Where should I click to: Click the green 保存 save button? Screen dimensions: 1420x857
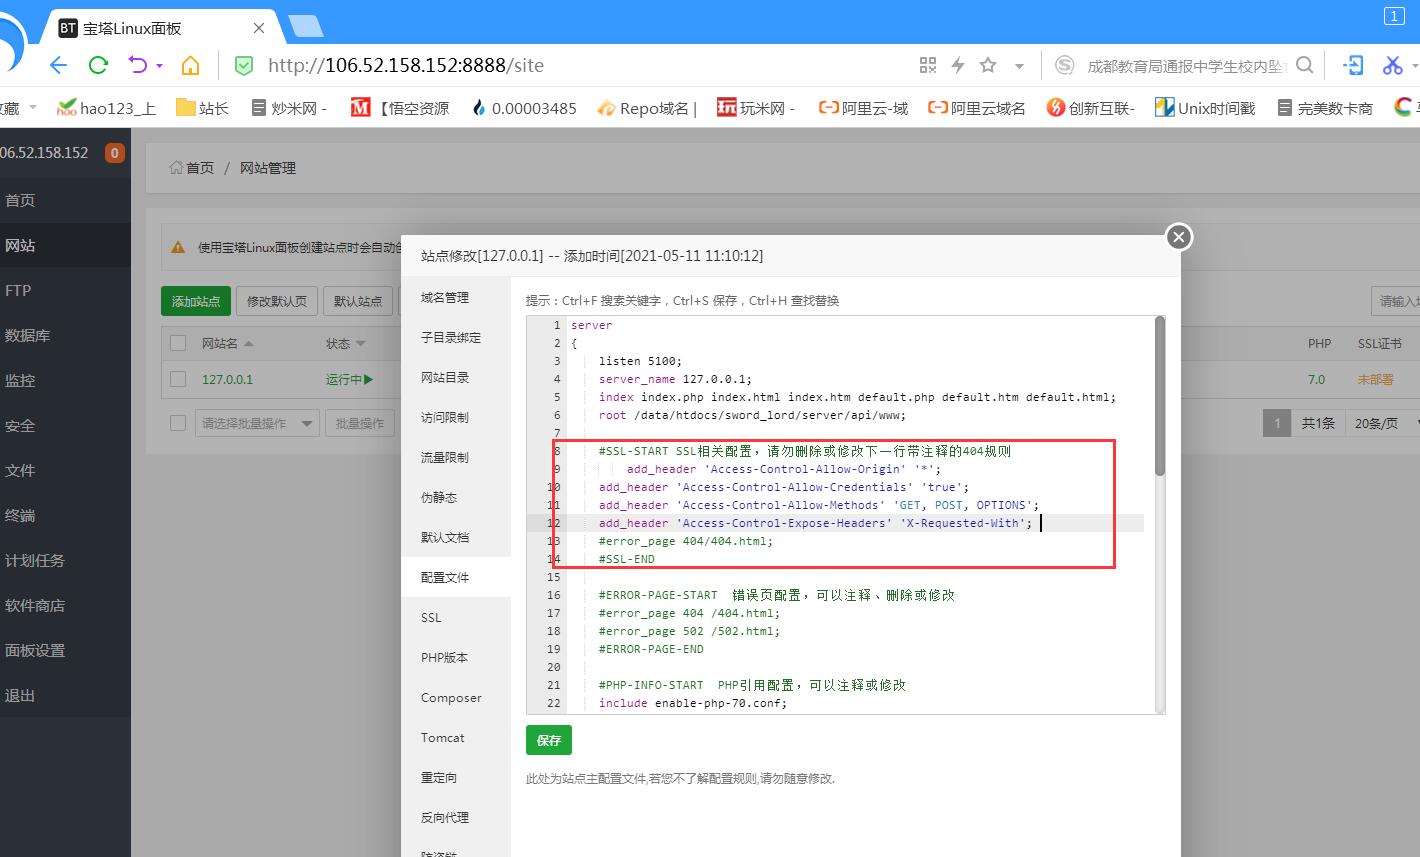548,740
